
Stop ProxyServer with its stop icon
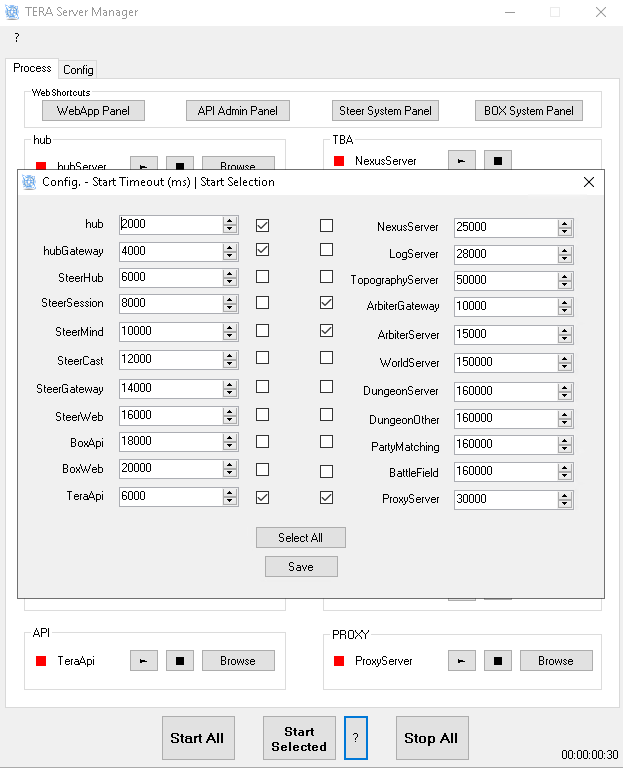click(x=498, y=661)
